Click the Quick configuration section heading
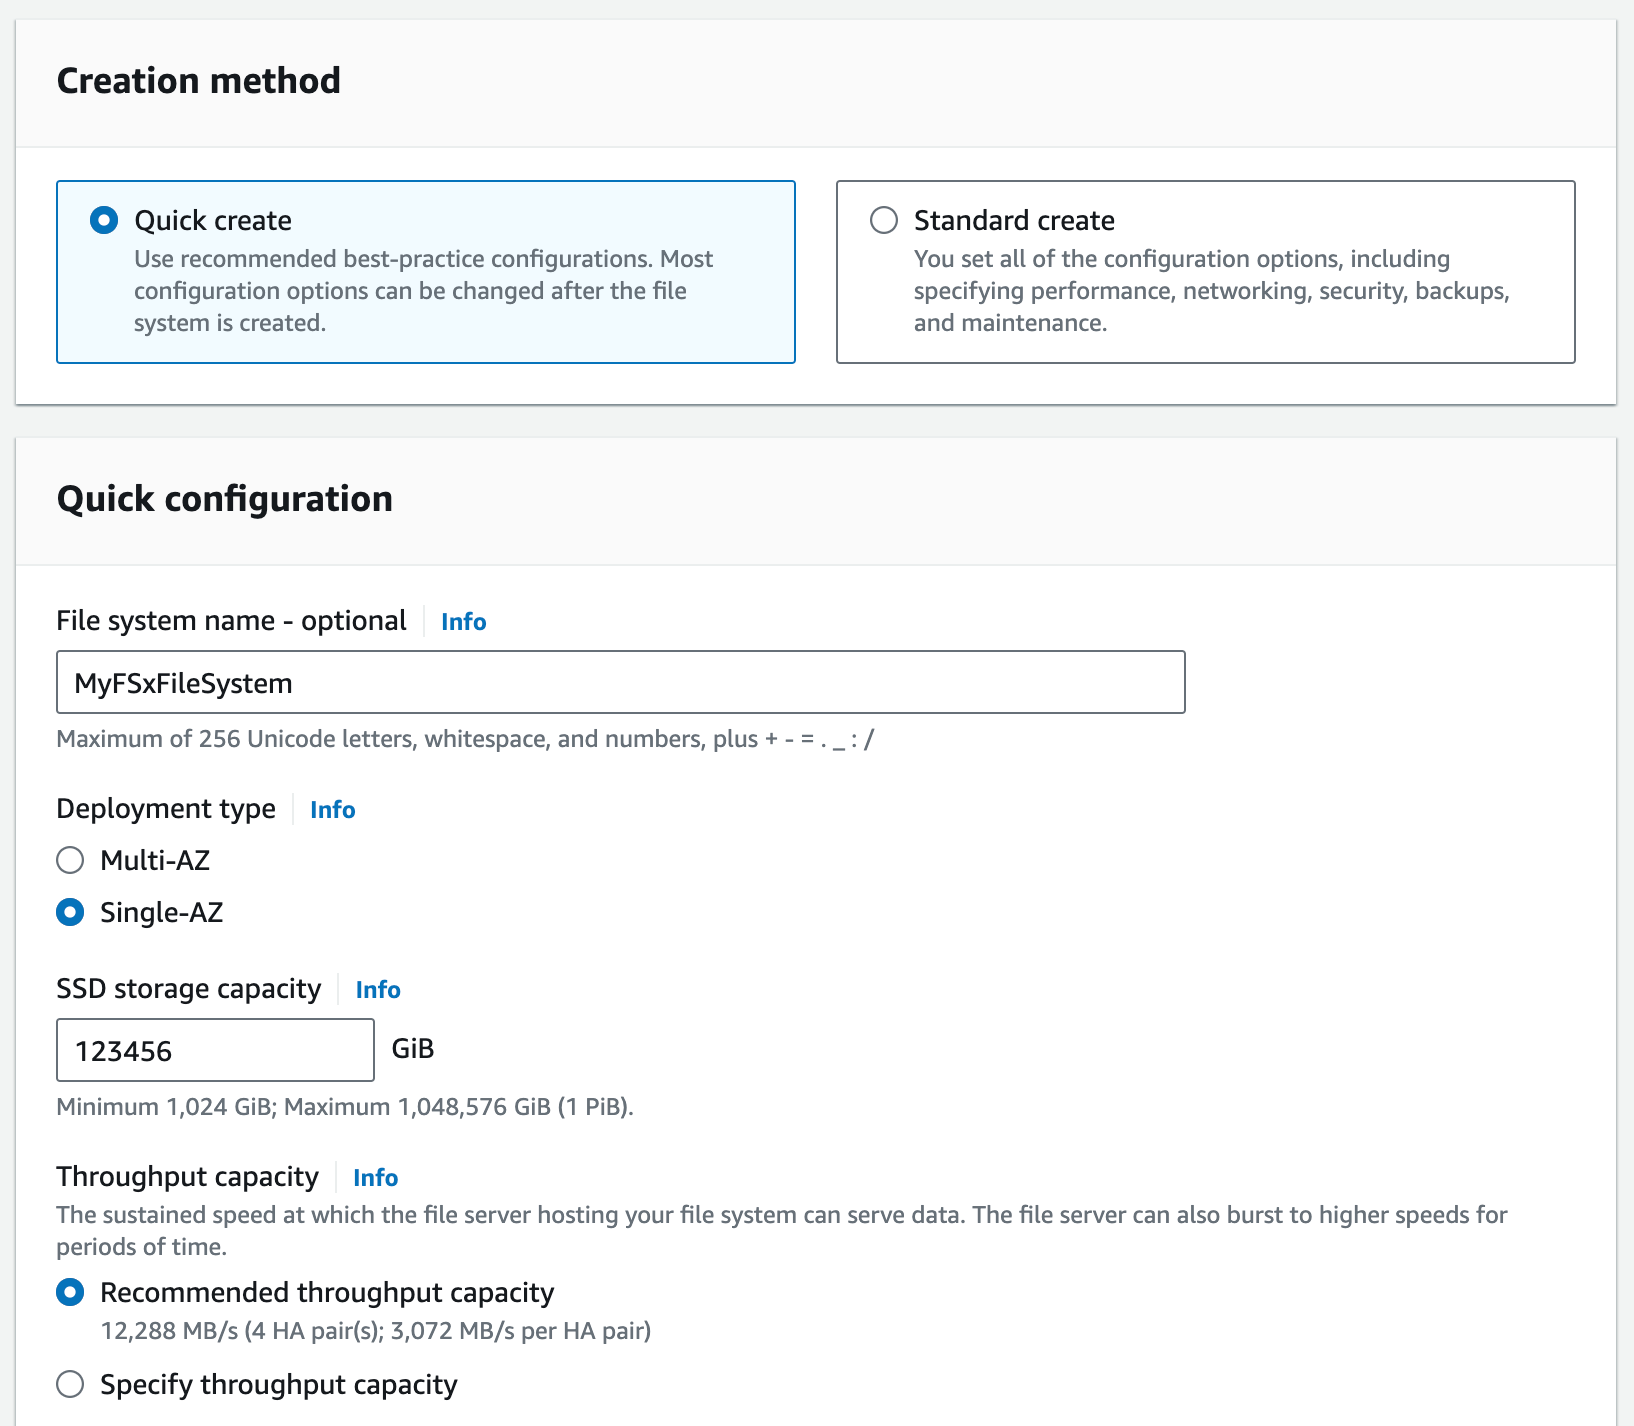The width and height of the screenshot is (1634, 1426). 225,499
